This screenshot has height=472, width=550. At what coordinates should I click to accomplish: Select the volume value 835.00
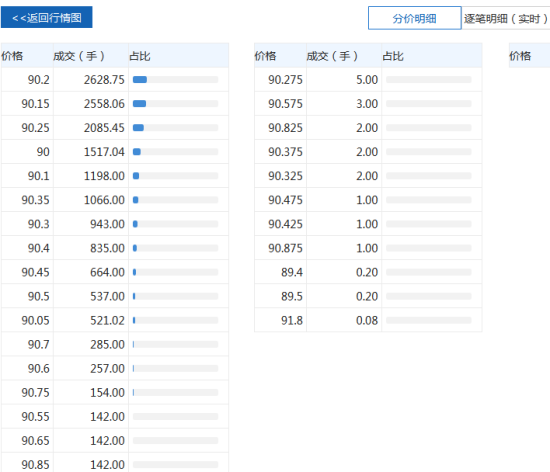pos(107,248)
